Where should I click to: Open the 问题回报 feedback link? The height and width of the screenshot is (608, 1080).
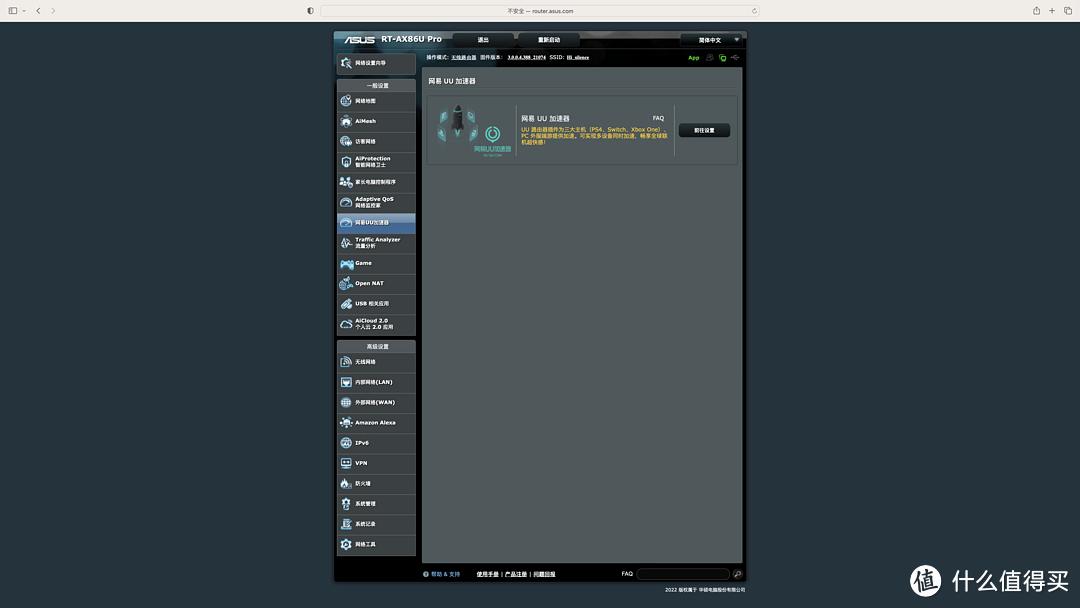[x=544, y=574]
